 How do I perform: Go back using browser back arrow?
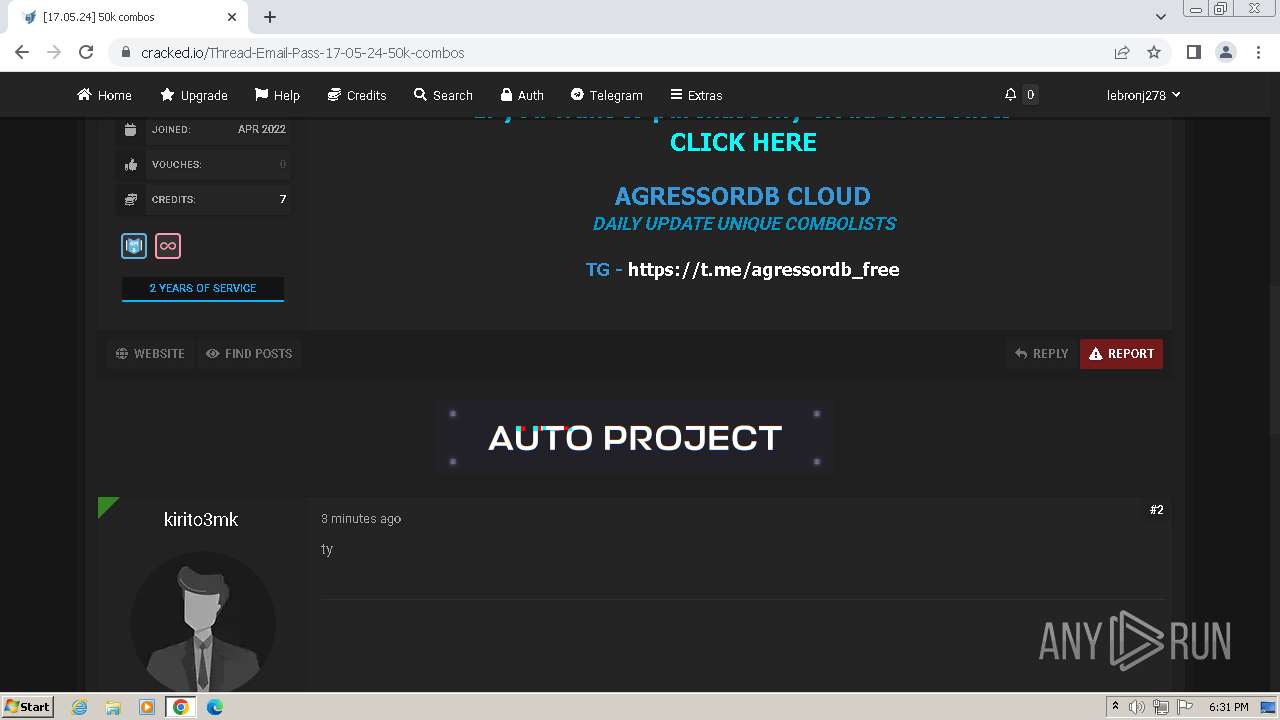pos(22,52)
